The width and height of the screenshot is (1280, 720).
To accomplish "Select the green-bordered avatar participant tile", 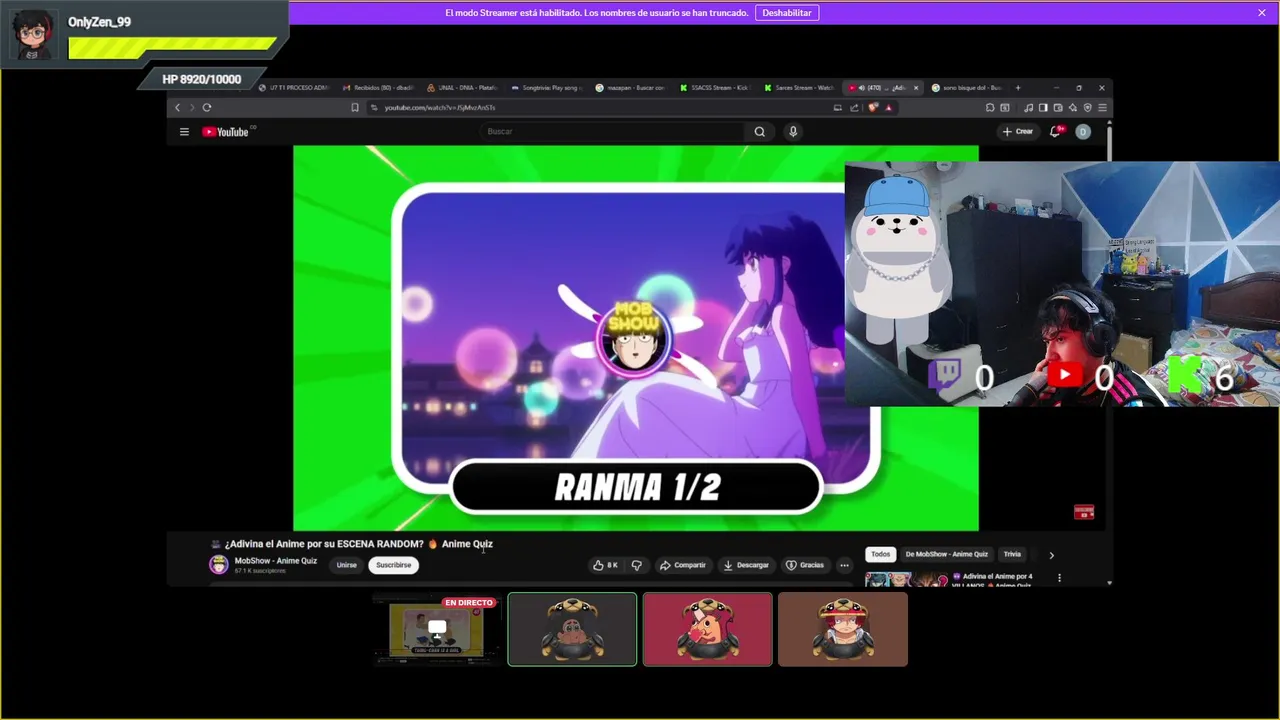I will point(572,629).
